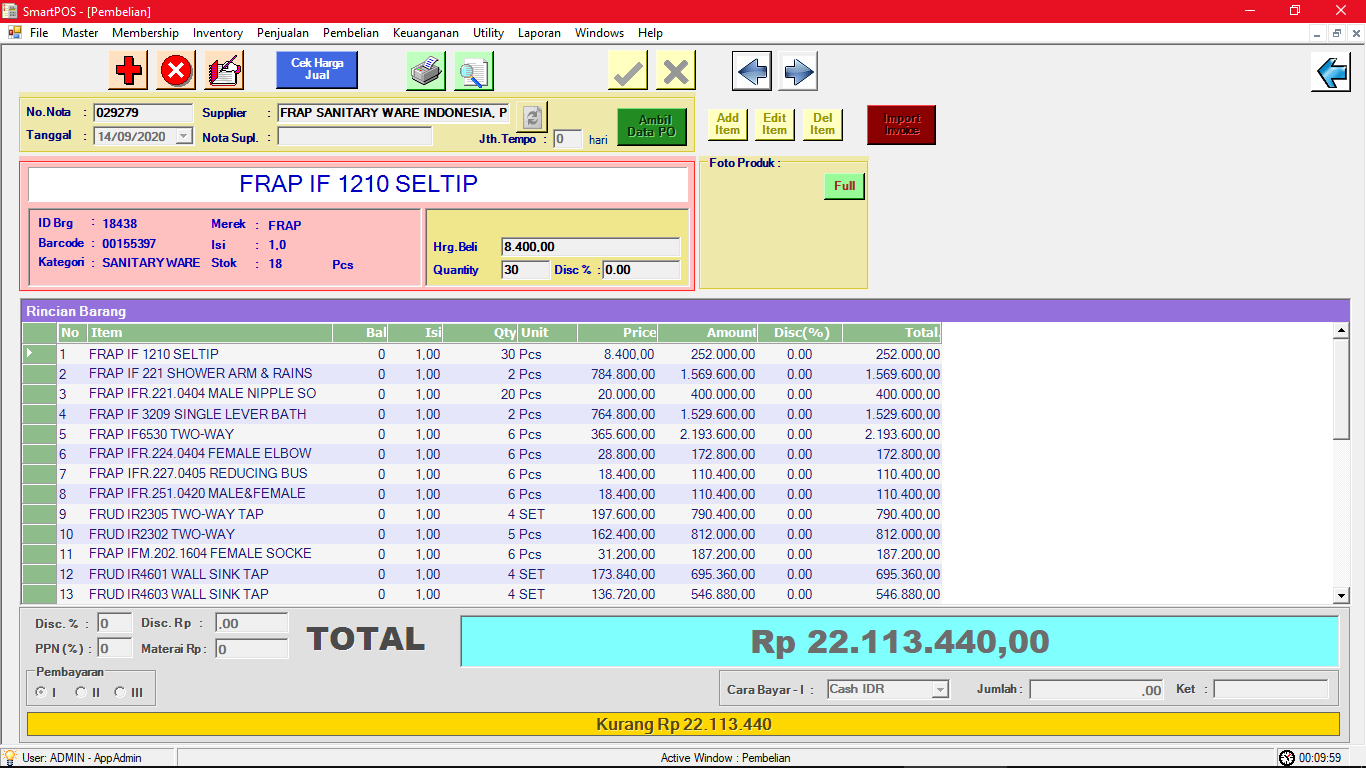
Task: Select payment option II radio
Action: click(x=80, y=692)
